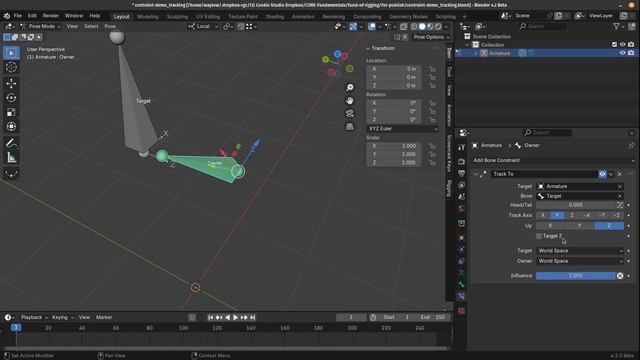Viewport: 640px width, 360px height.
Task: Disable Collection render camera icon
Action: pos(631,44)
